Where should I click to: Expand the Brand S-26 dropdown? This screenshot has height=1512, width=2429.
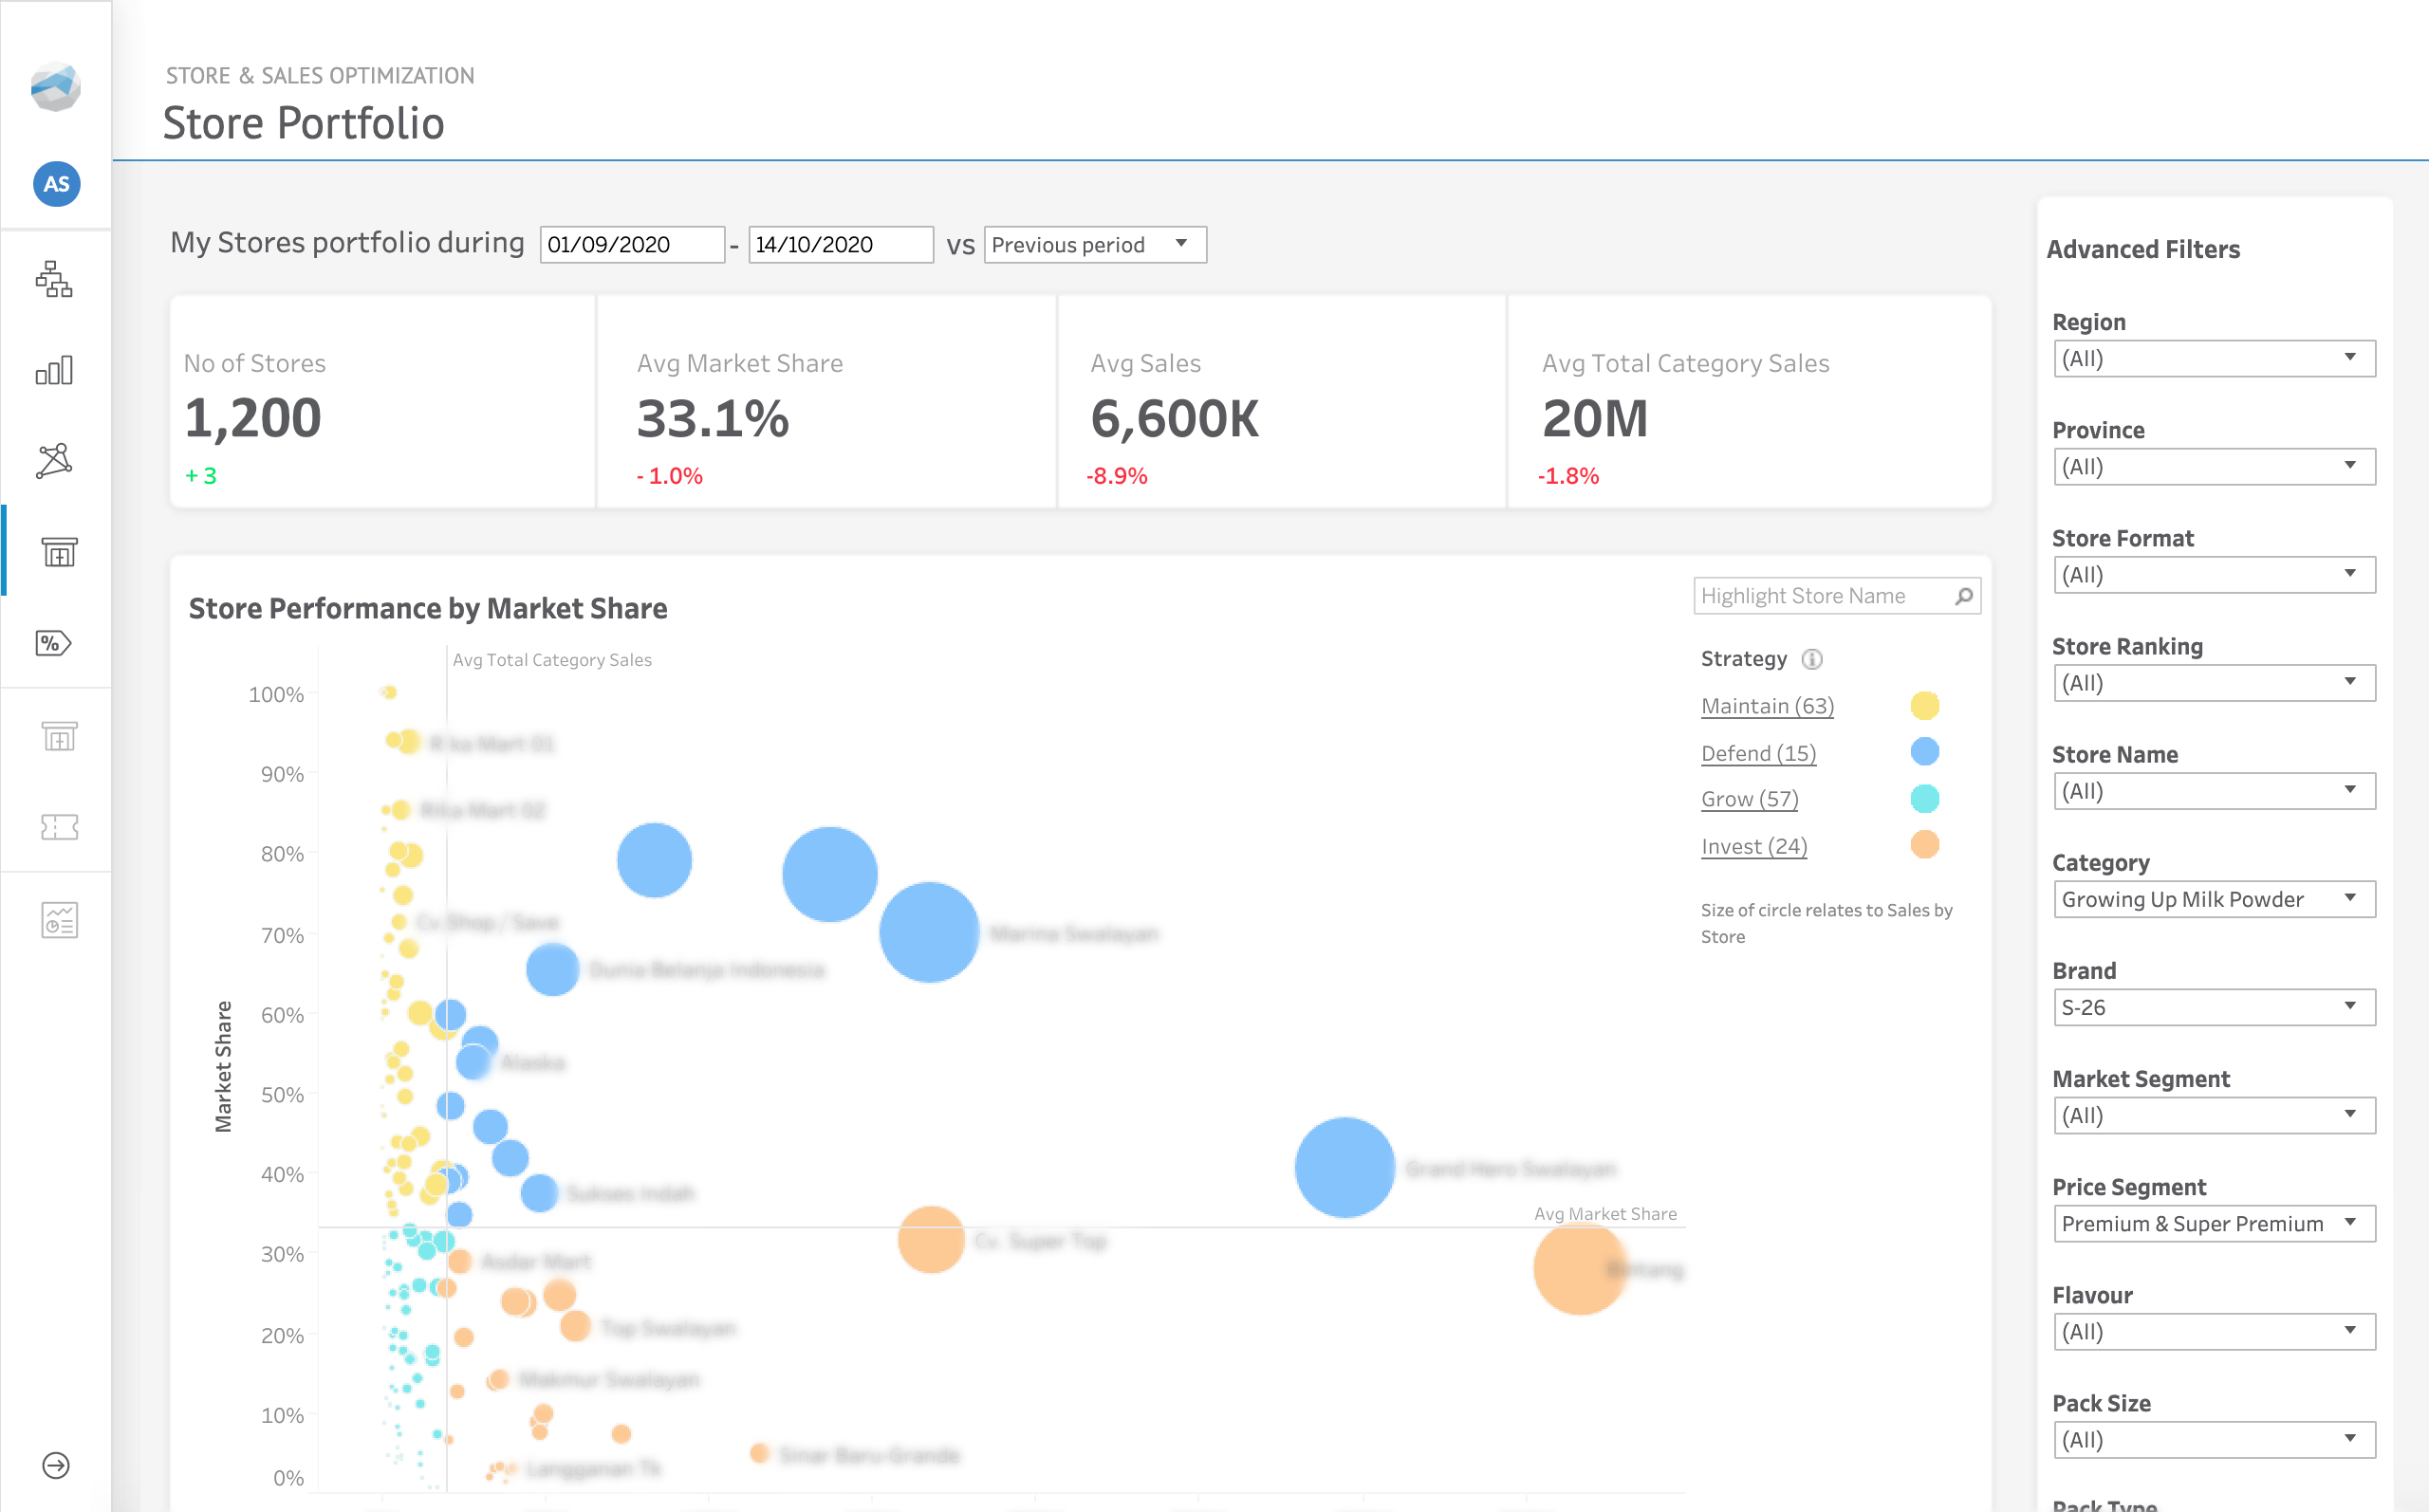coord(2214,1007)
